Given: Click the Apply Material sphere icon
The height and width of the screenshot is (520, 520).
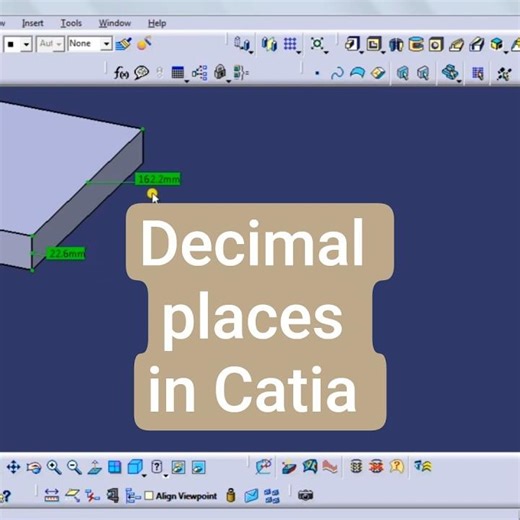Looking at the screenshot, I should [144, 43].
